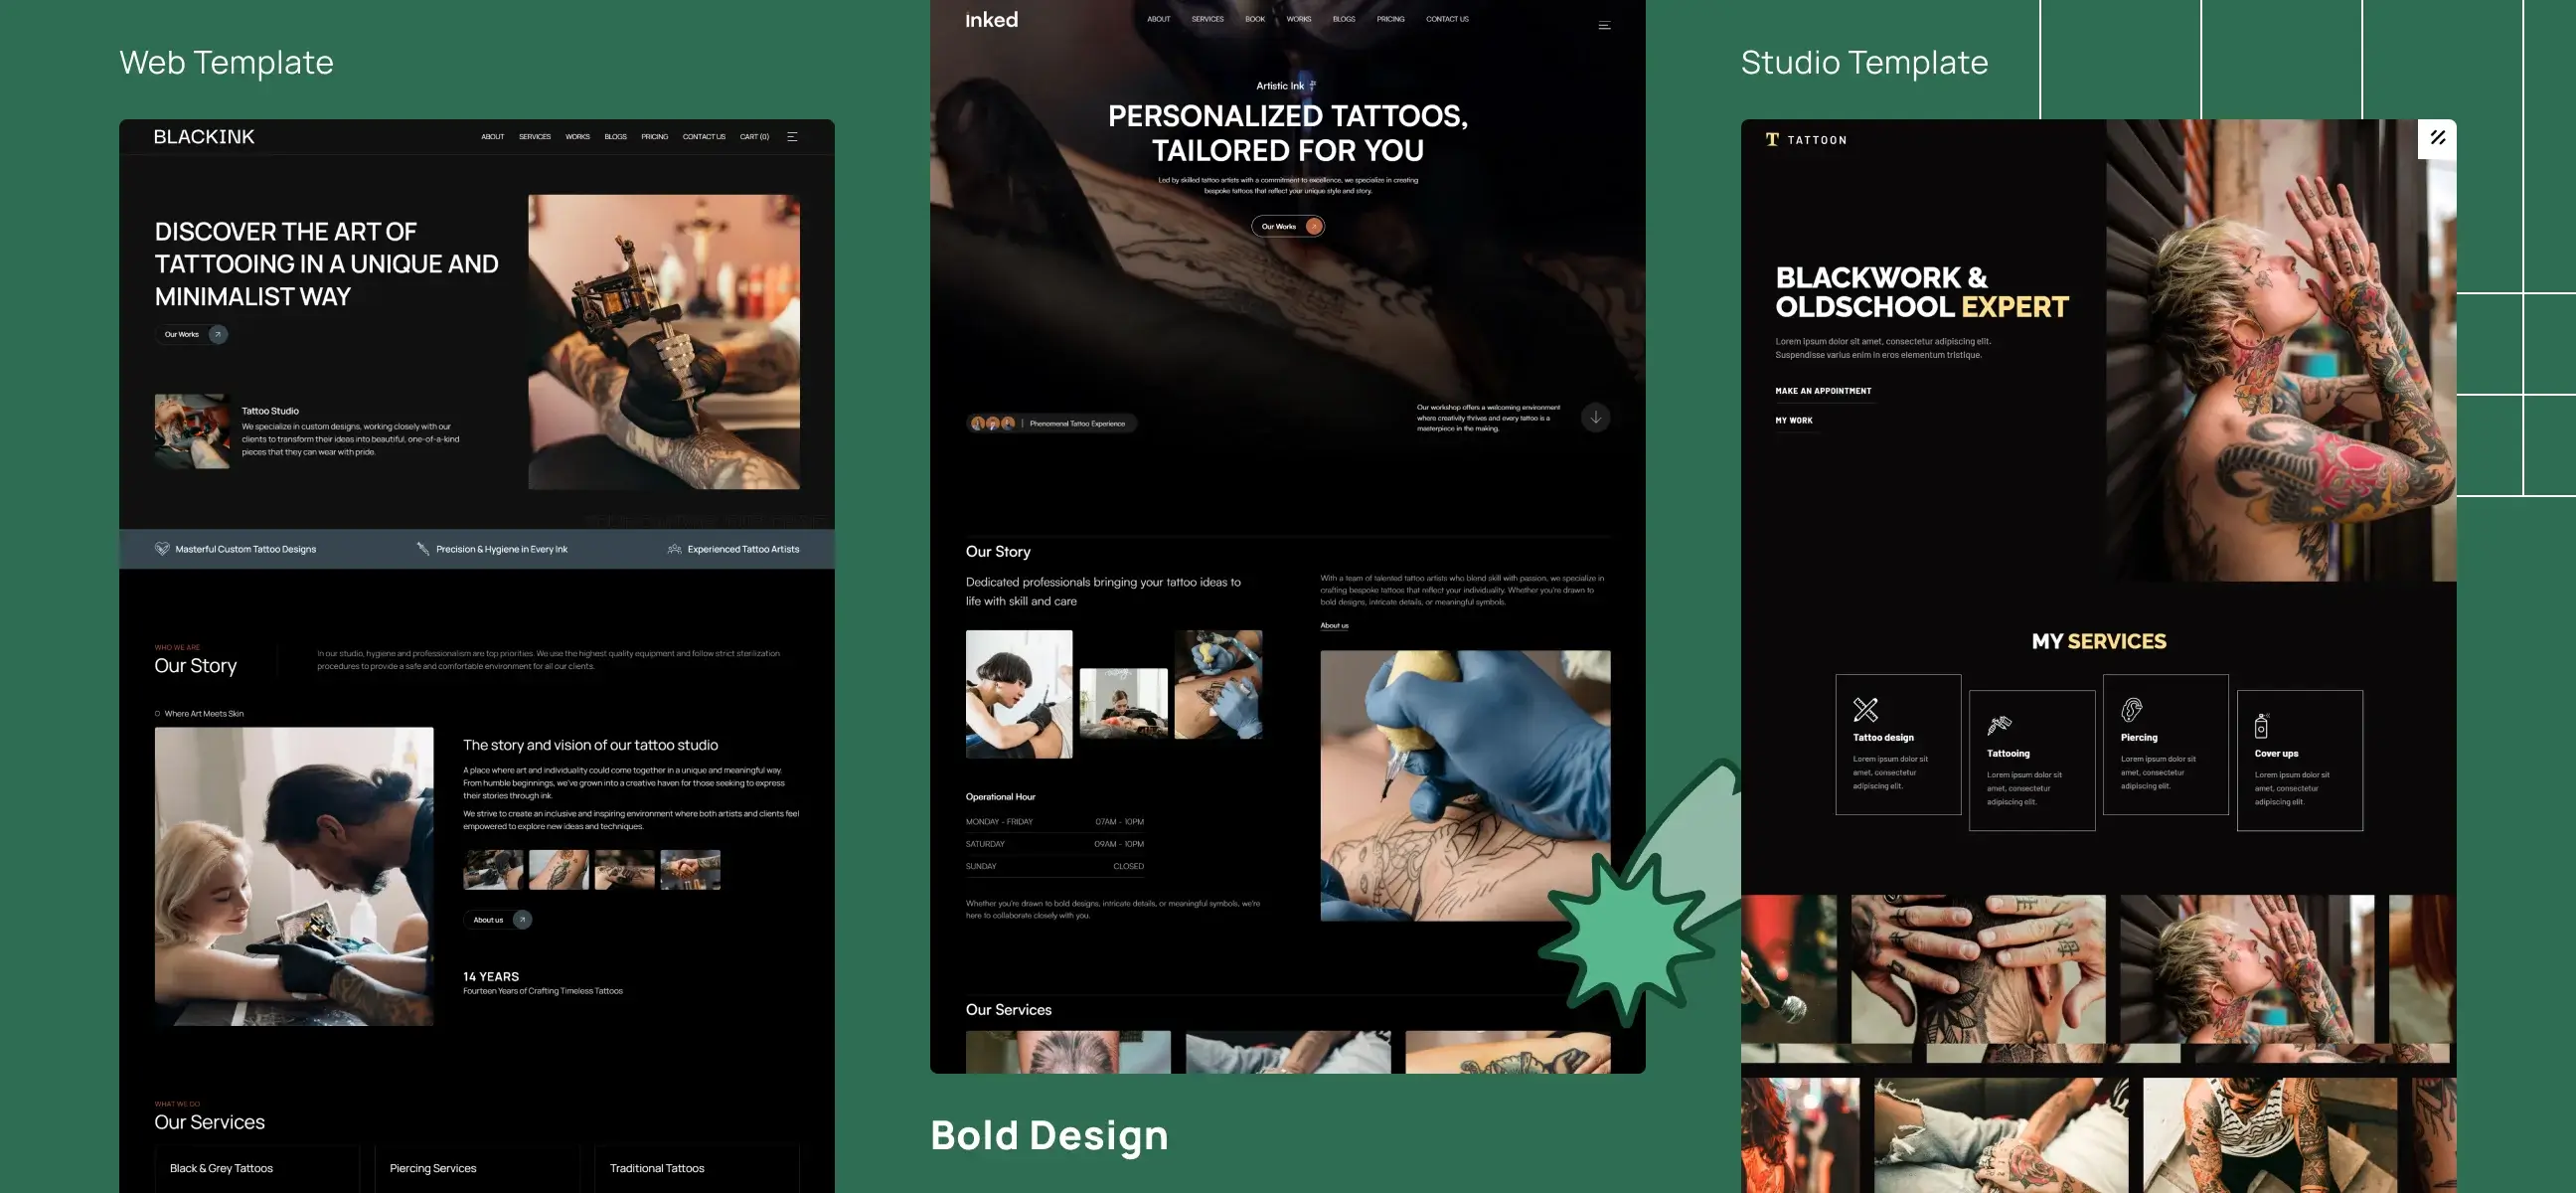Click the Webflow badge icon on Tattoon
The width and height of the screenshot is (2576, 1193).
click(x=2437, y=138)
